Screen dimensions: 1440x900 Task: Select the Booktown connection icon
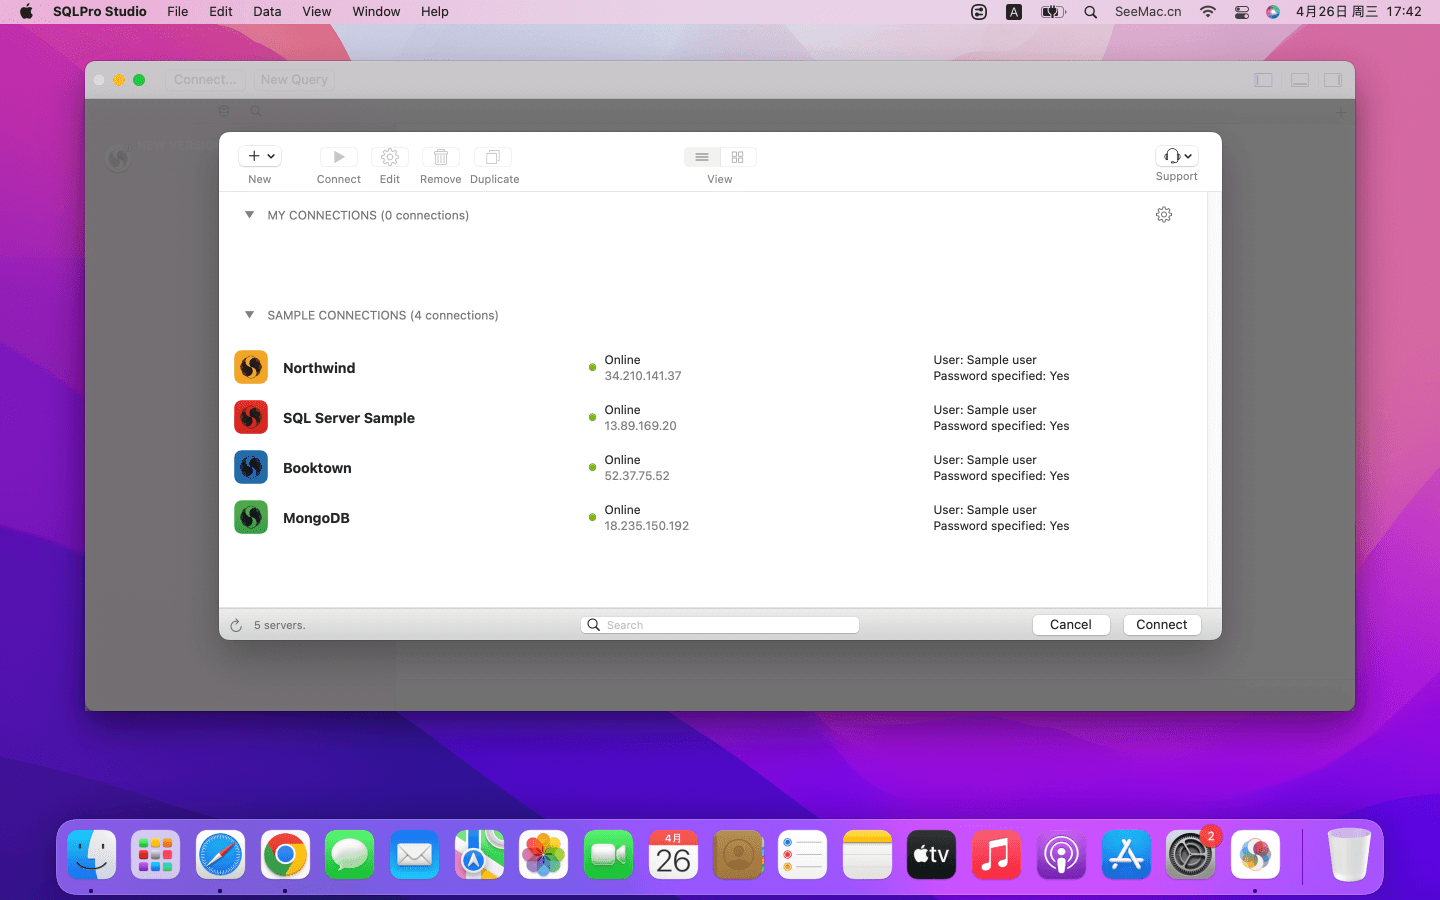pos(251,467)
